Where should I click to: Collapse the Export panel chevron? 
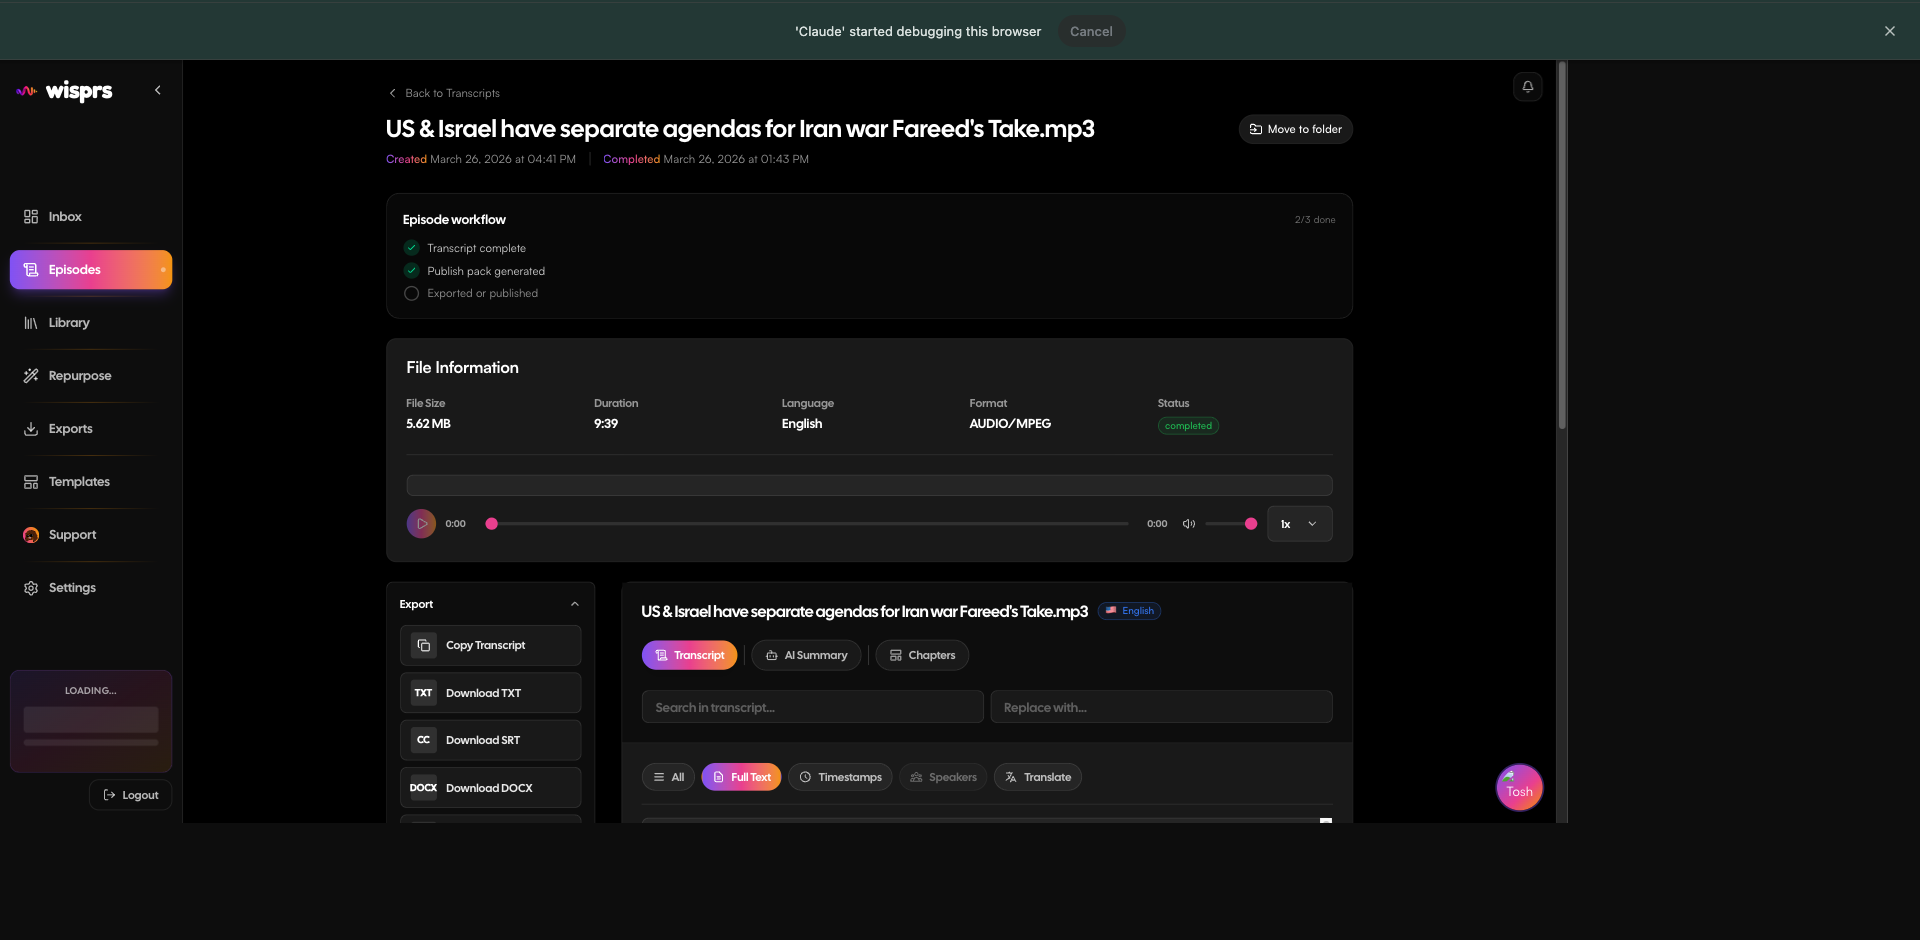[x=575, y=604]
